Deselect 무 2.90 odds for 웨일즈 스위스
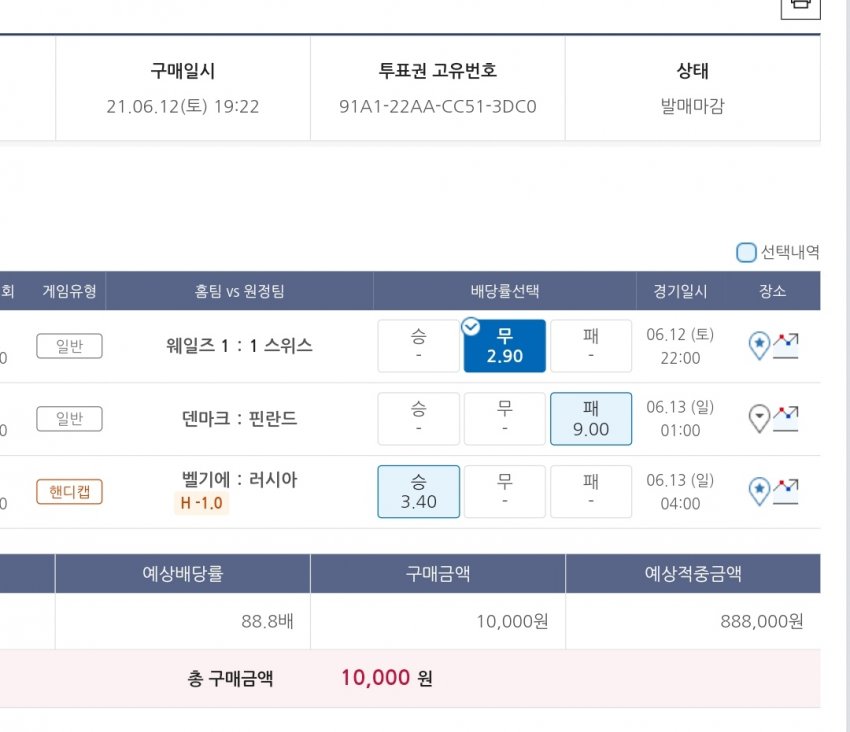 tap(505, 346)
